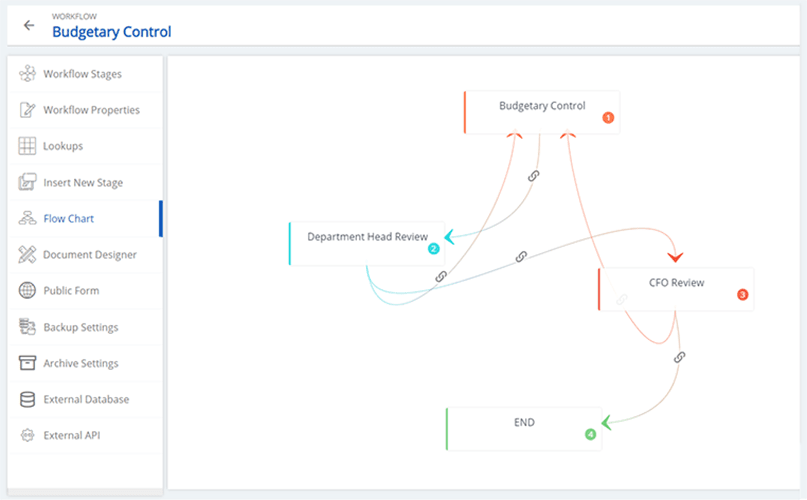This screenshot has height=500, width=807.
Task: Click the Document Designer icon
Action: (x=28, y=255)
